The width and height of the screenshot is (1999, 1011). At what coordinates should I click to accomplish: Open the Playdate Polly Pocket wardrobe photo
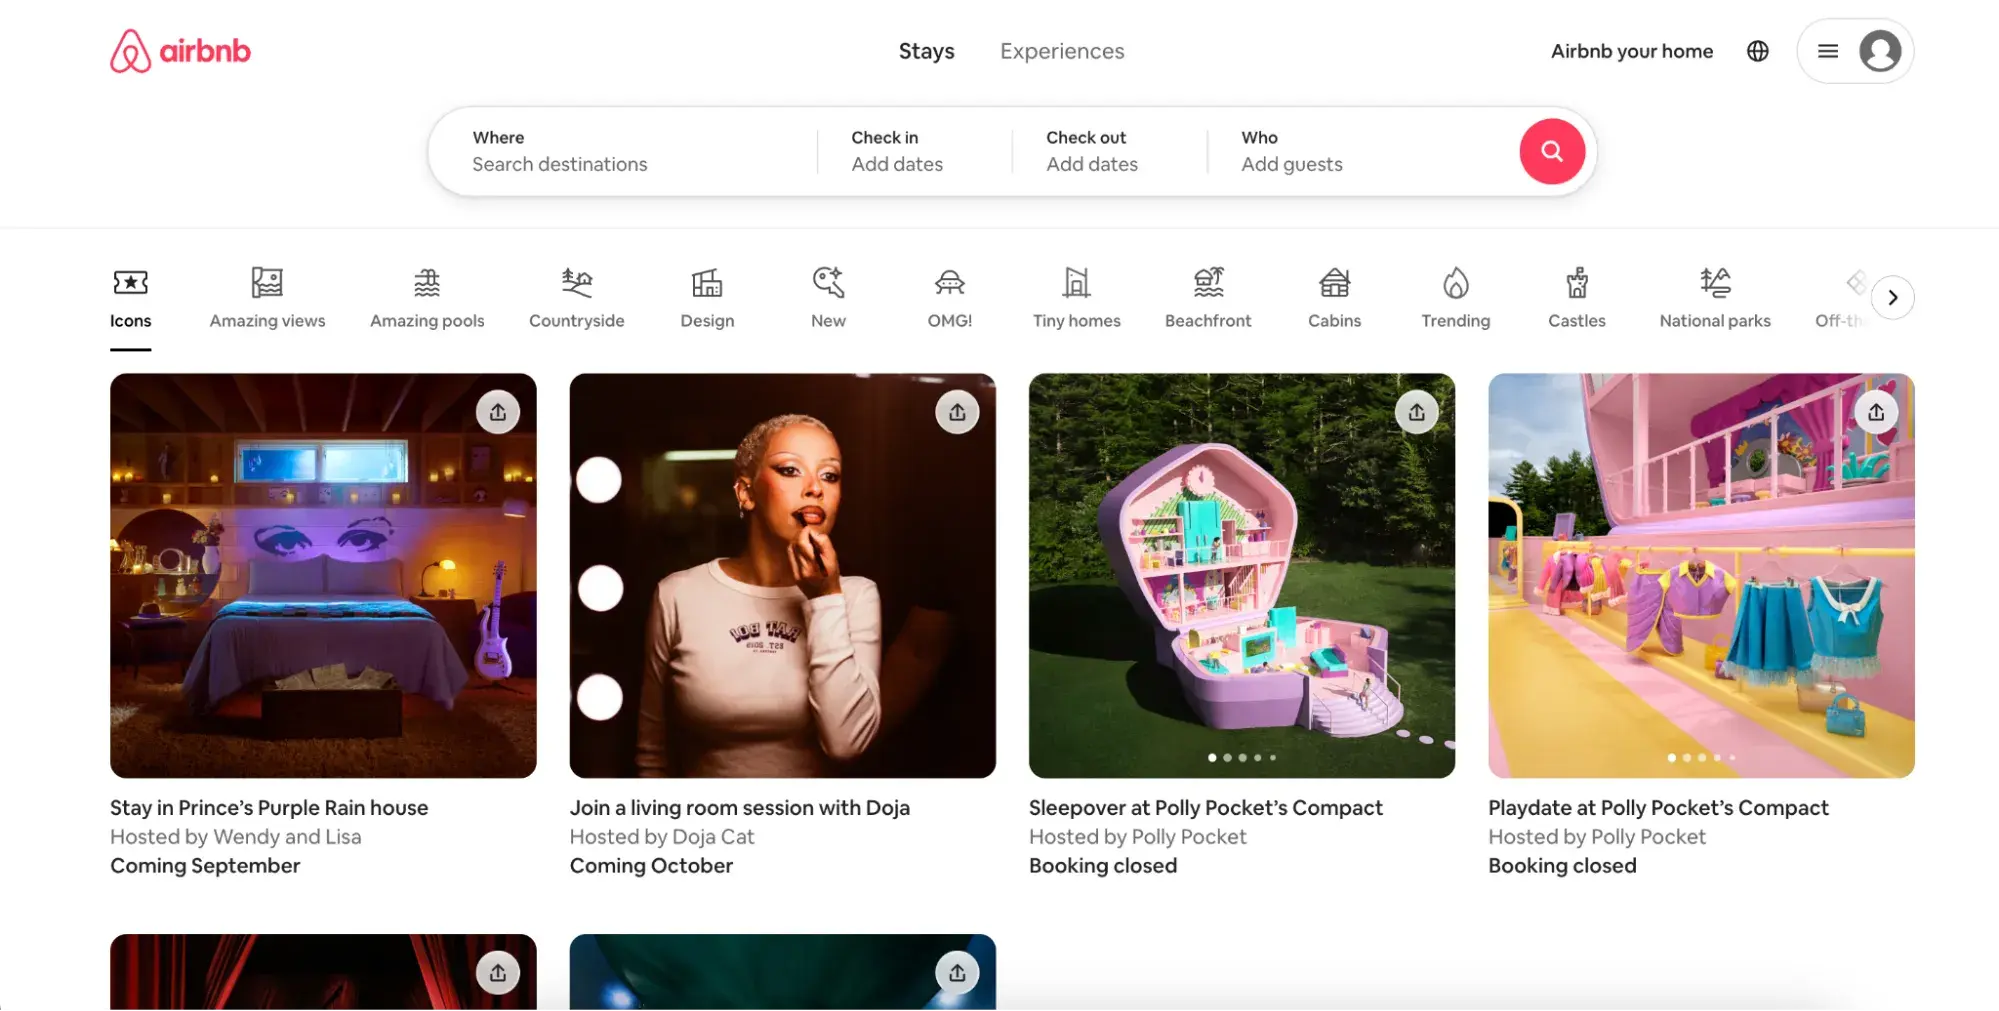pyautogui.click(x=1701, y=576)
